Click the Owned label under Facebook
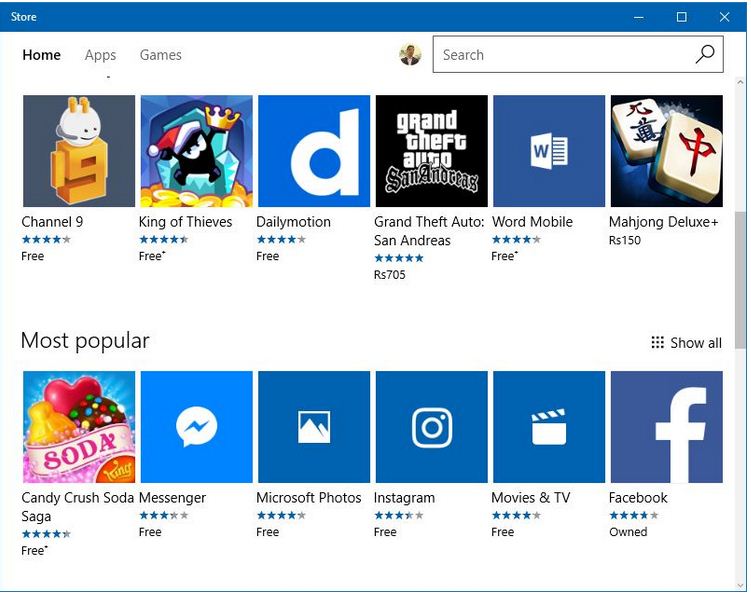The width and height of the screenshot is (751, 593). (x=628, y=532)
